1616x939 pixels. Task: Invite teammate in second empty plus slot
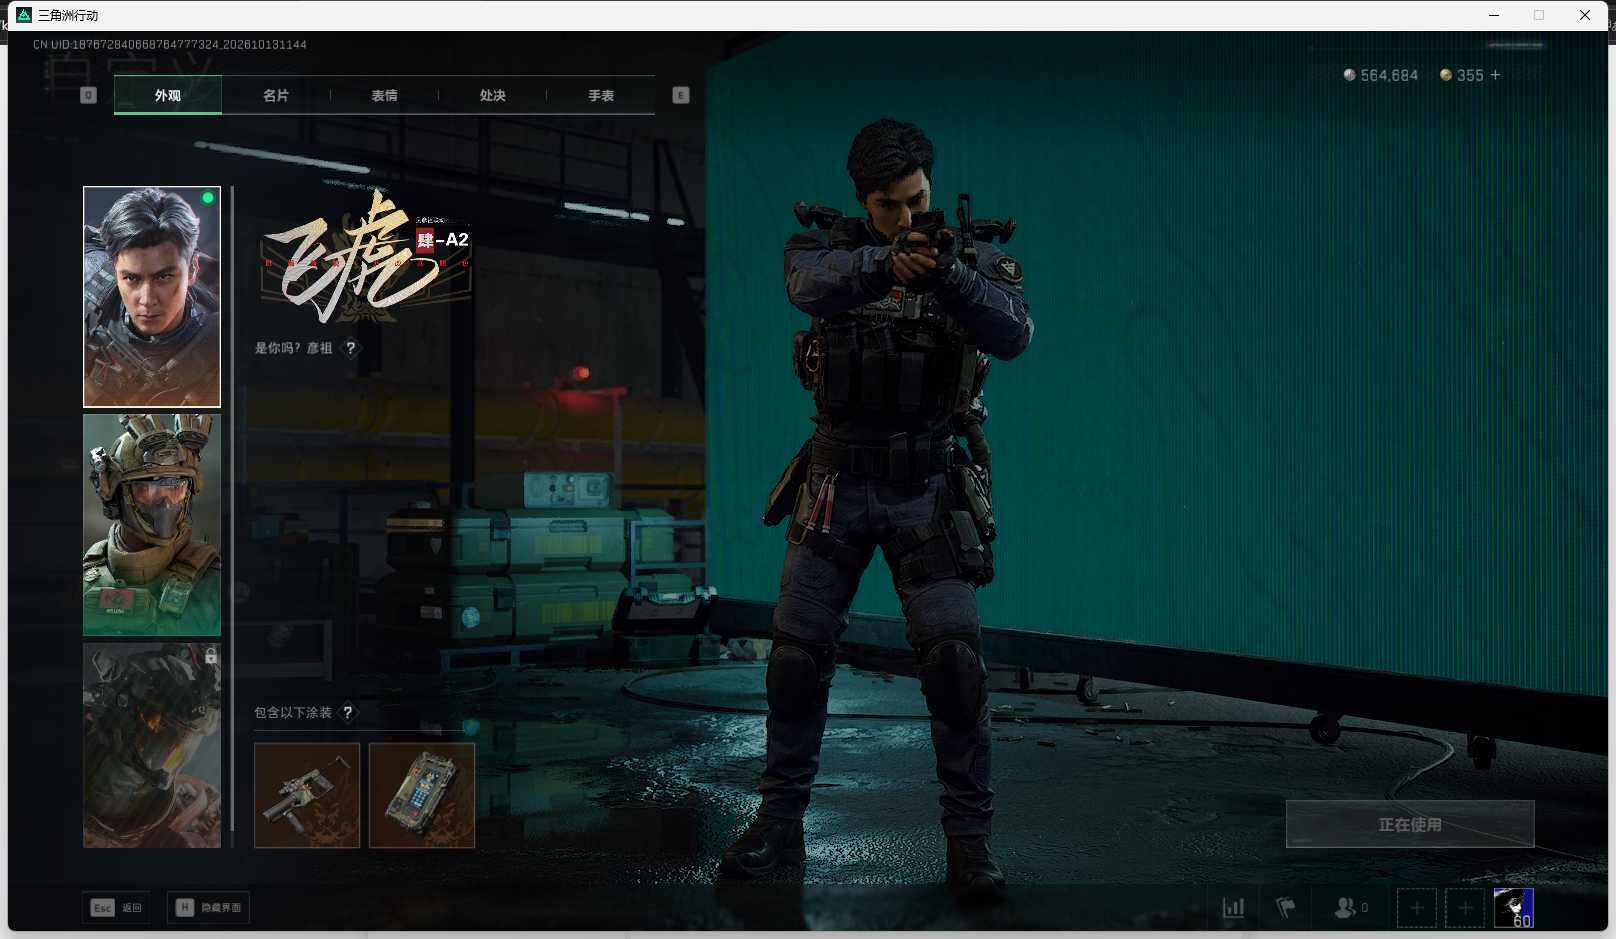click(1464, 908)
